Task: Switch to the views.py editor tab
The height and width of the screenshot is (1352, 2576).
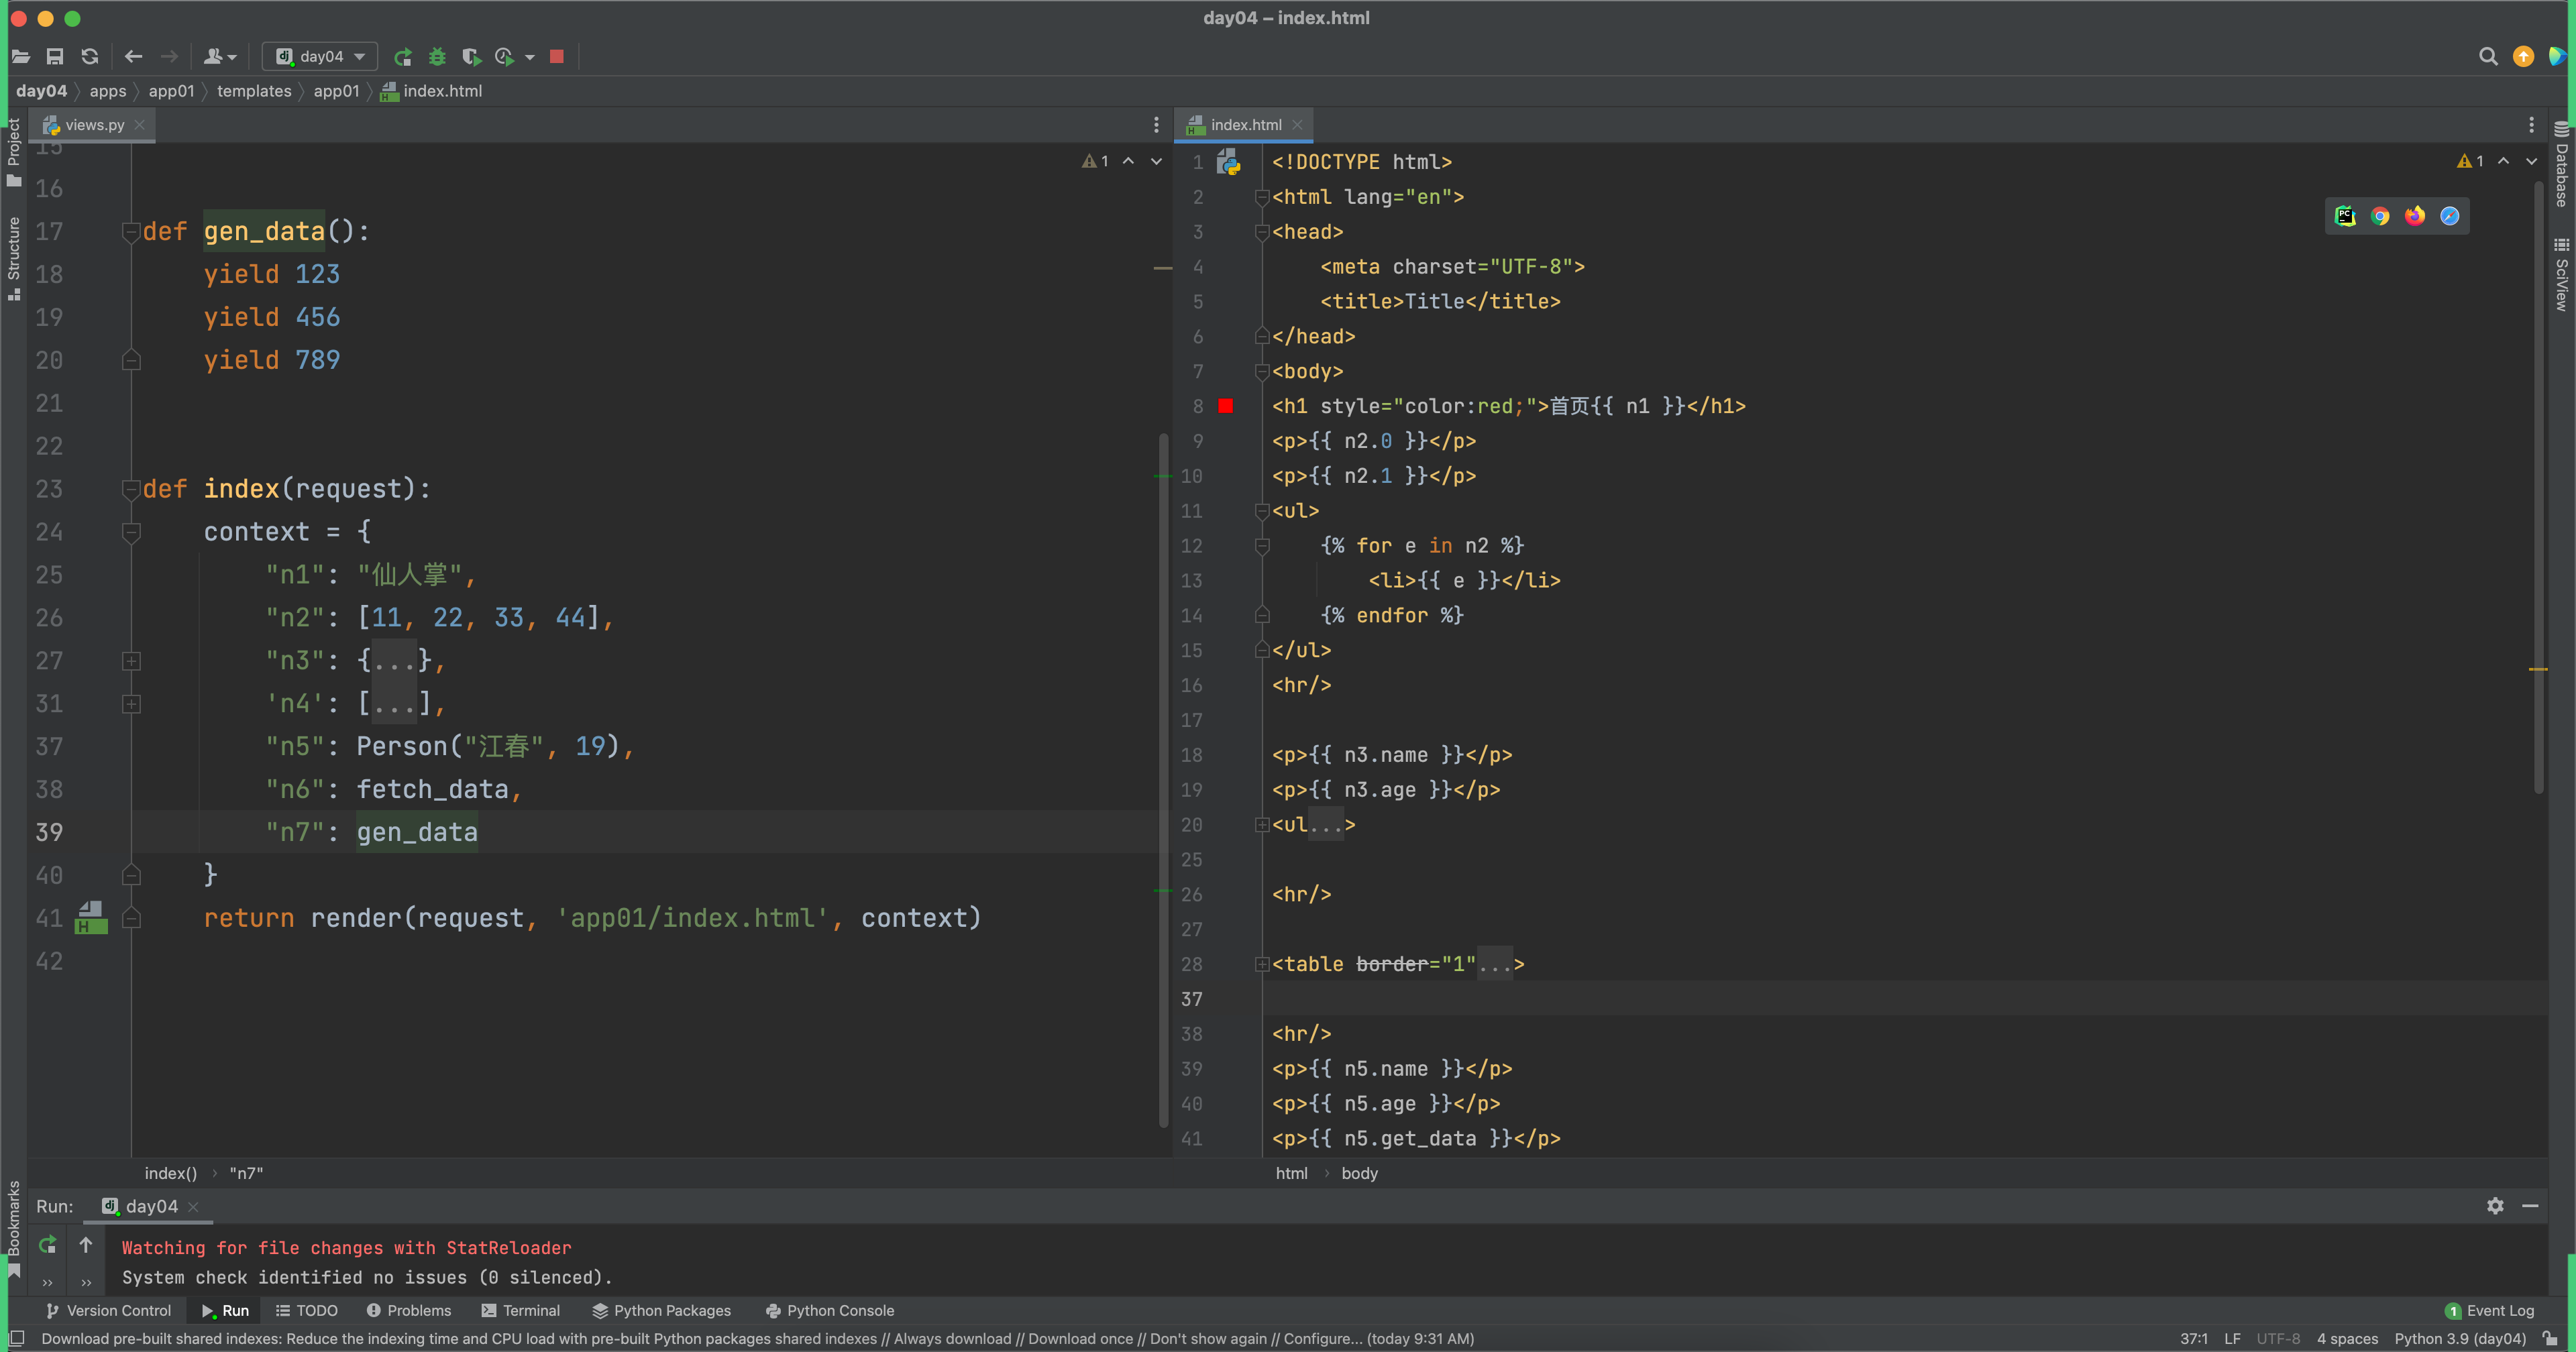Action: [x=94, y=125]
